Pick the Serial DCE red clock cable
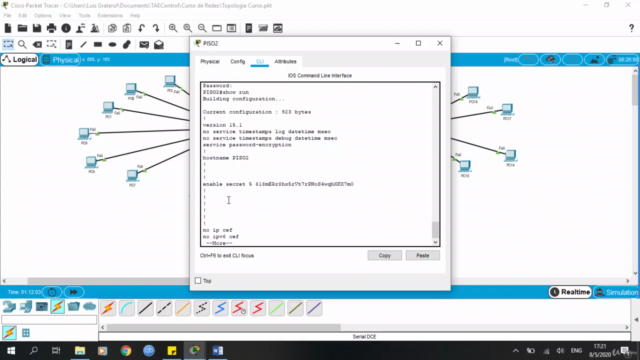Viewport: 640px width, 360px height. pyautogui.click(x=239, y=308)
